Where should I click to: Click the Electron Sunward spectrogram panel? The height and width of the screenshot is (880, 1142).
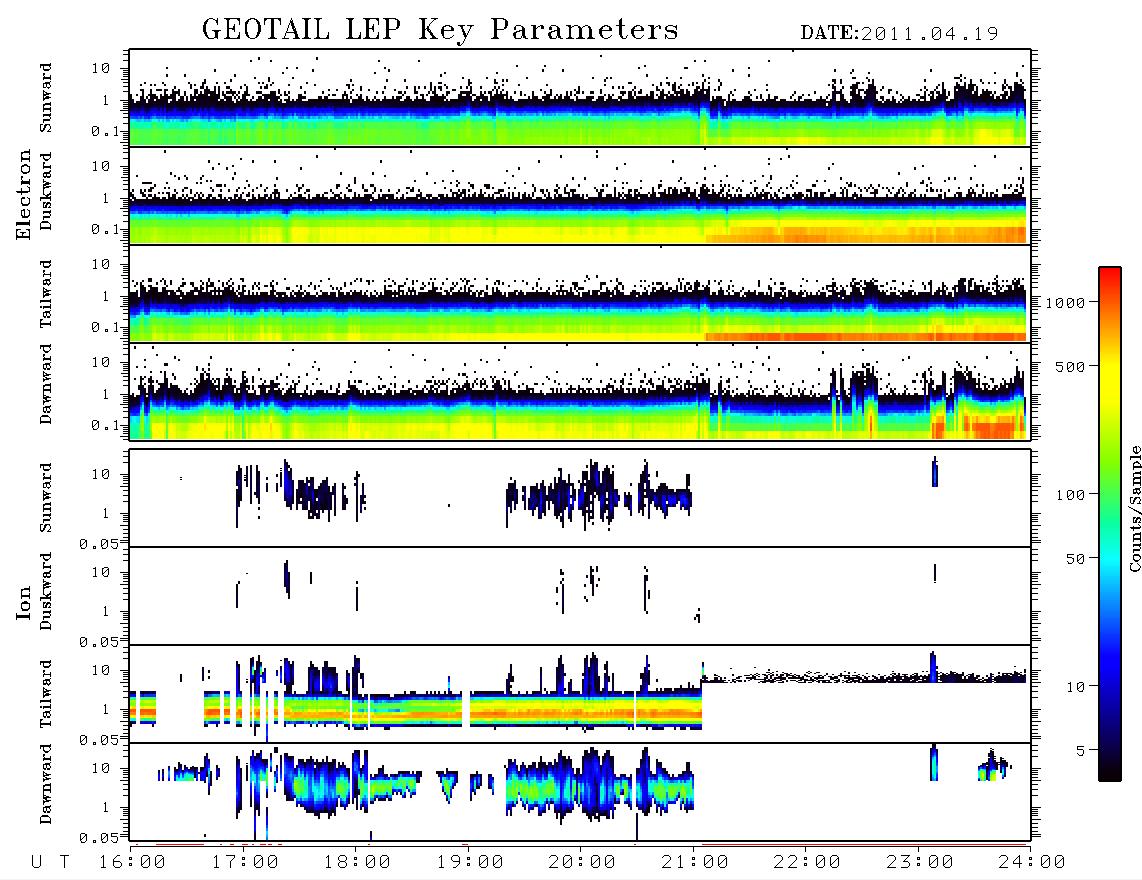click(x=580, y=98)
